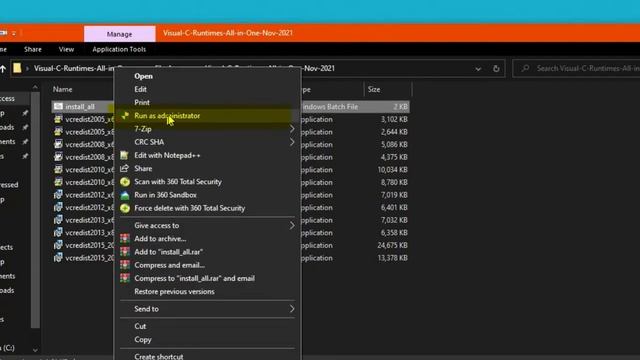Click the breadcrumb chevron before folder name

(x=27, y=69)
